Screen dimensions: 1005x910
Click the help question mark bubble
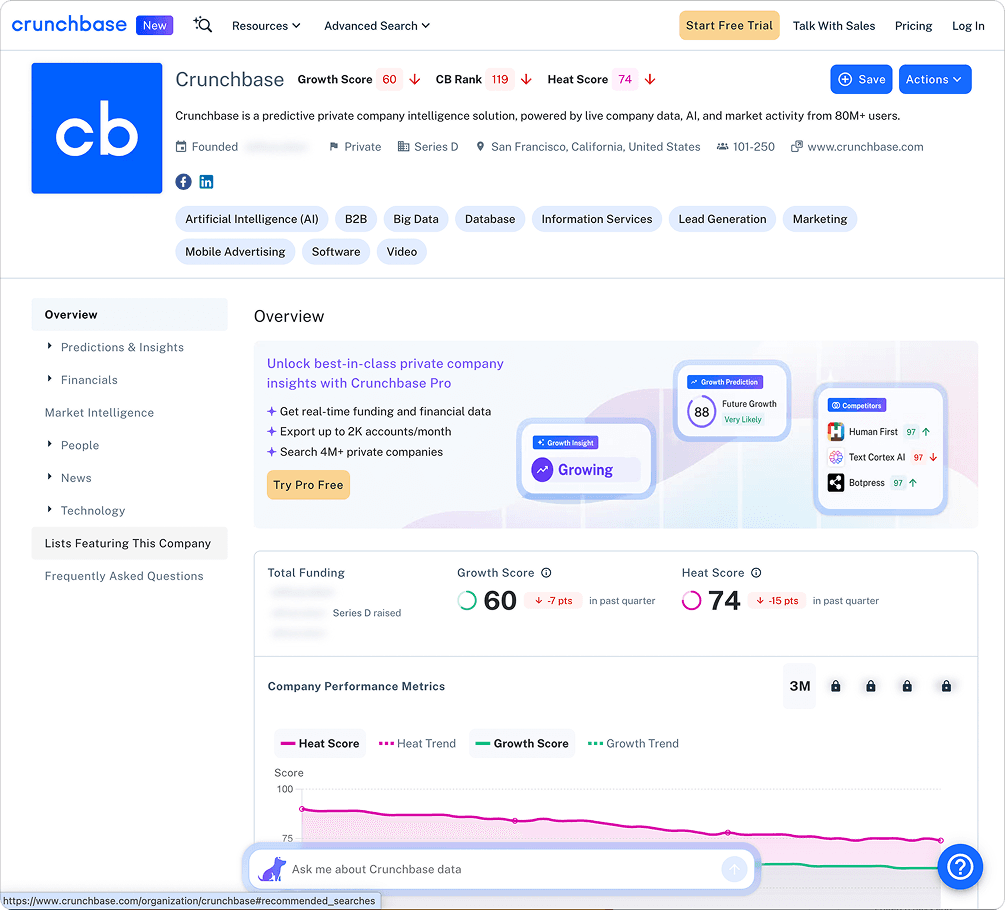click(960, 866)
